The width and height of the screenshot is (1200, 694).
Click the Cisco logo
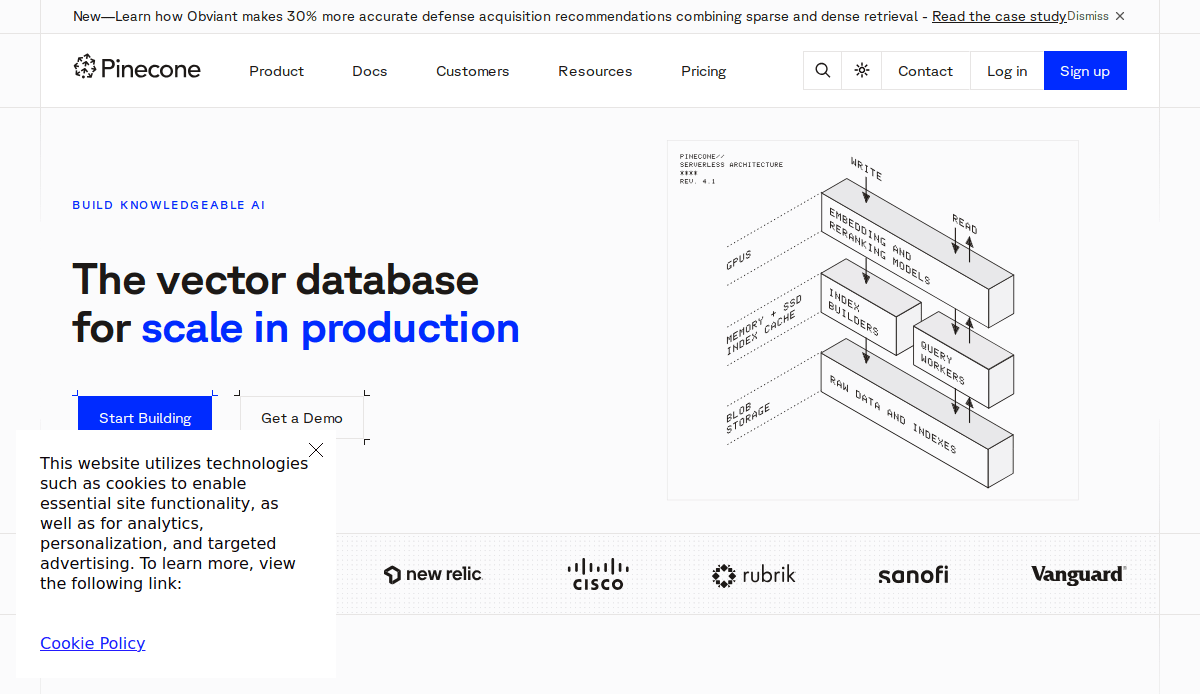tap(598, 574)
